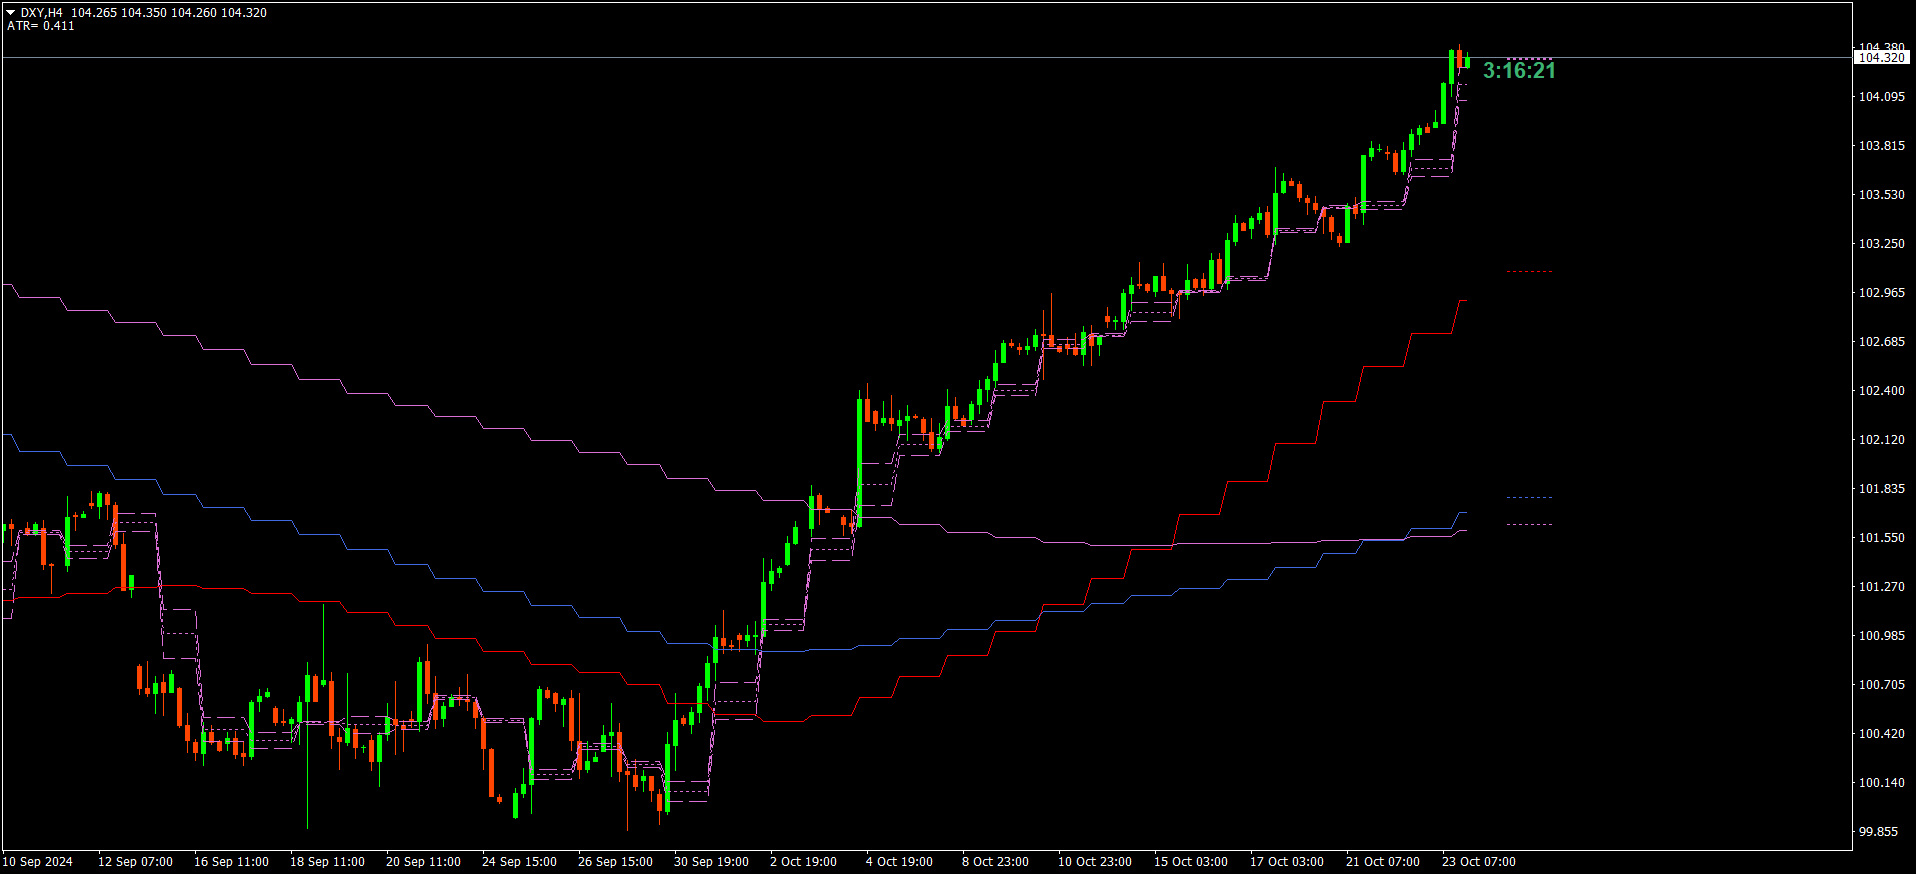Click the 20 Sep 11:00 time label
Screen dimensions: 1916x874
point(423,862)
